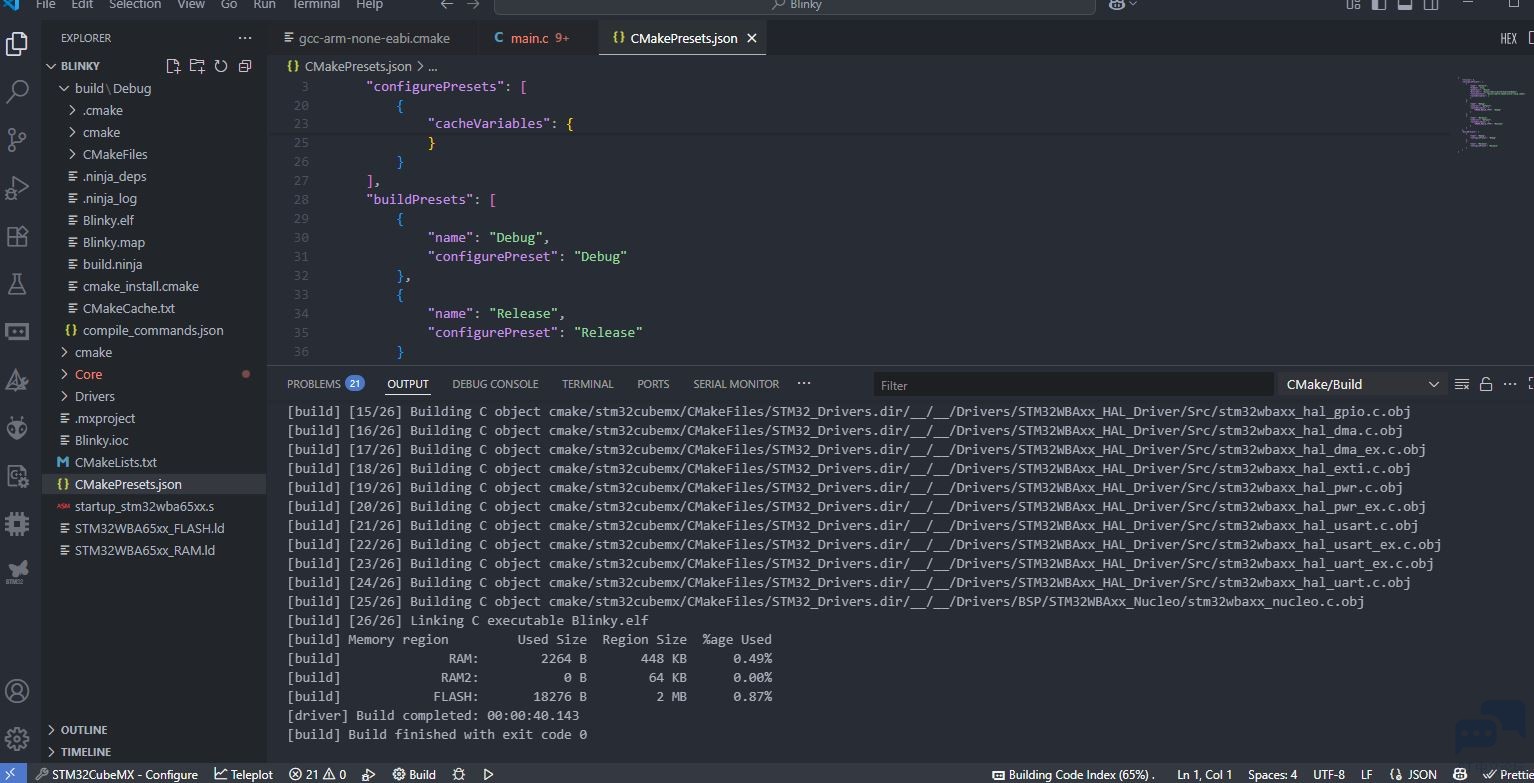Screen dimensions: 1534x783
Task: Click STM32CubeMX - Configure in status bar
Action: click(x=117, y=774)
